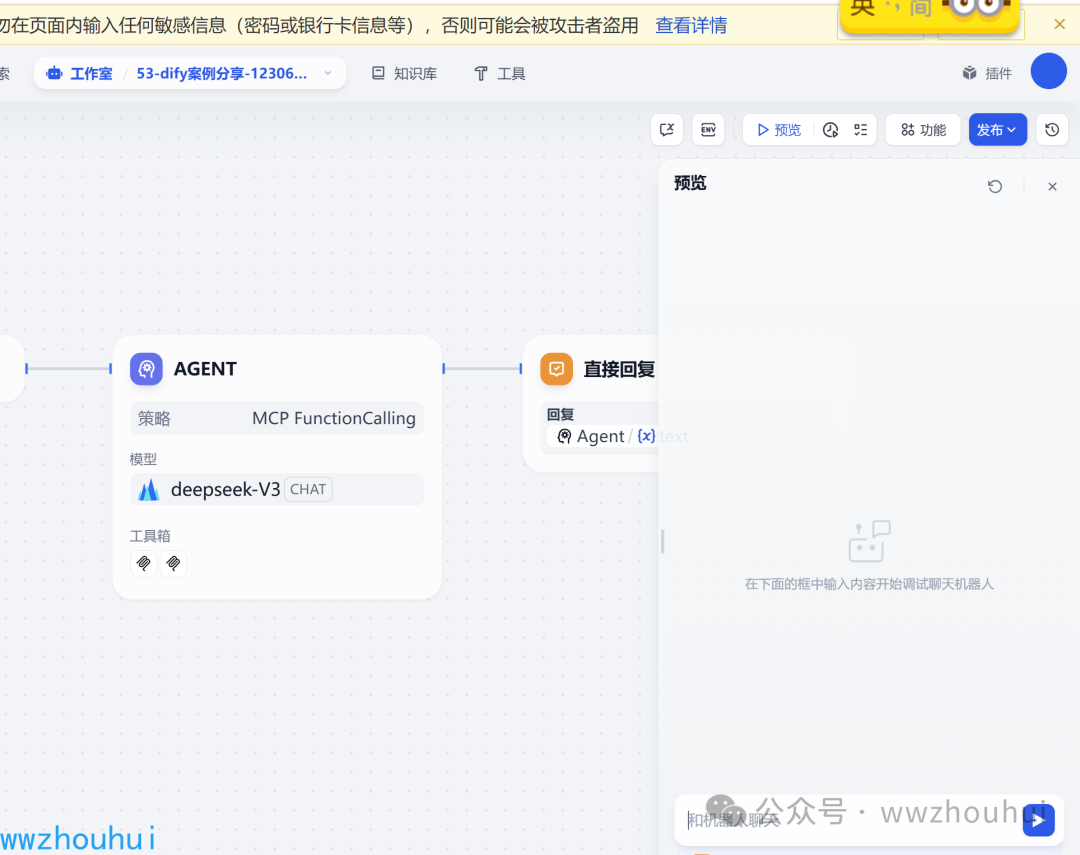
Task: Click the robot icon next to 工作室
Action: pos(54,73)
